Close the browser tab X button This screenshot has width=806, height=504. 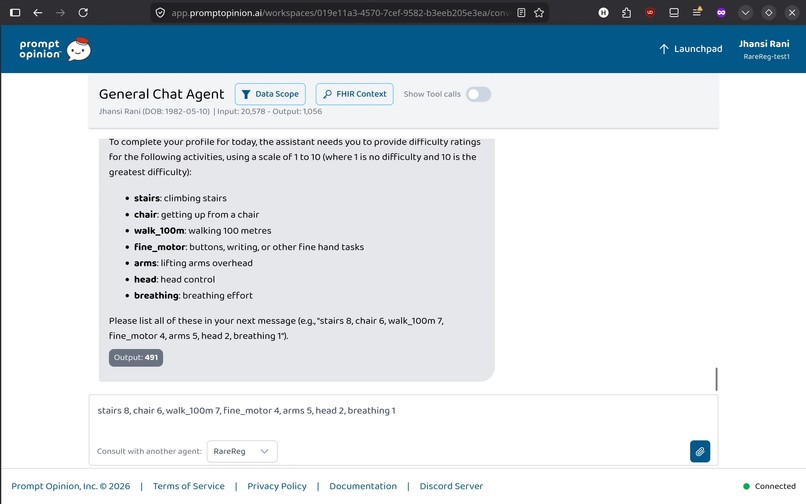click(x=792, y=12)
